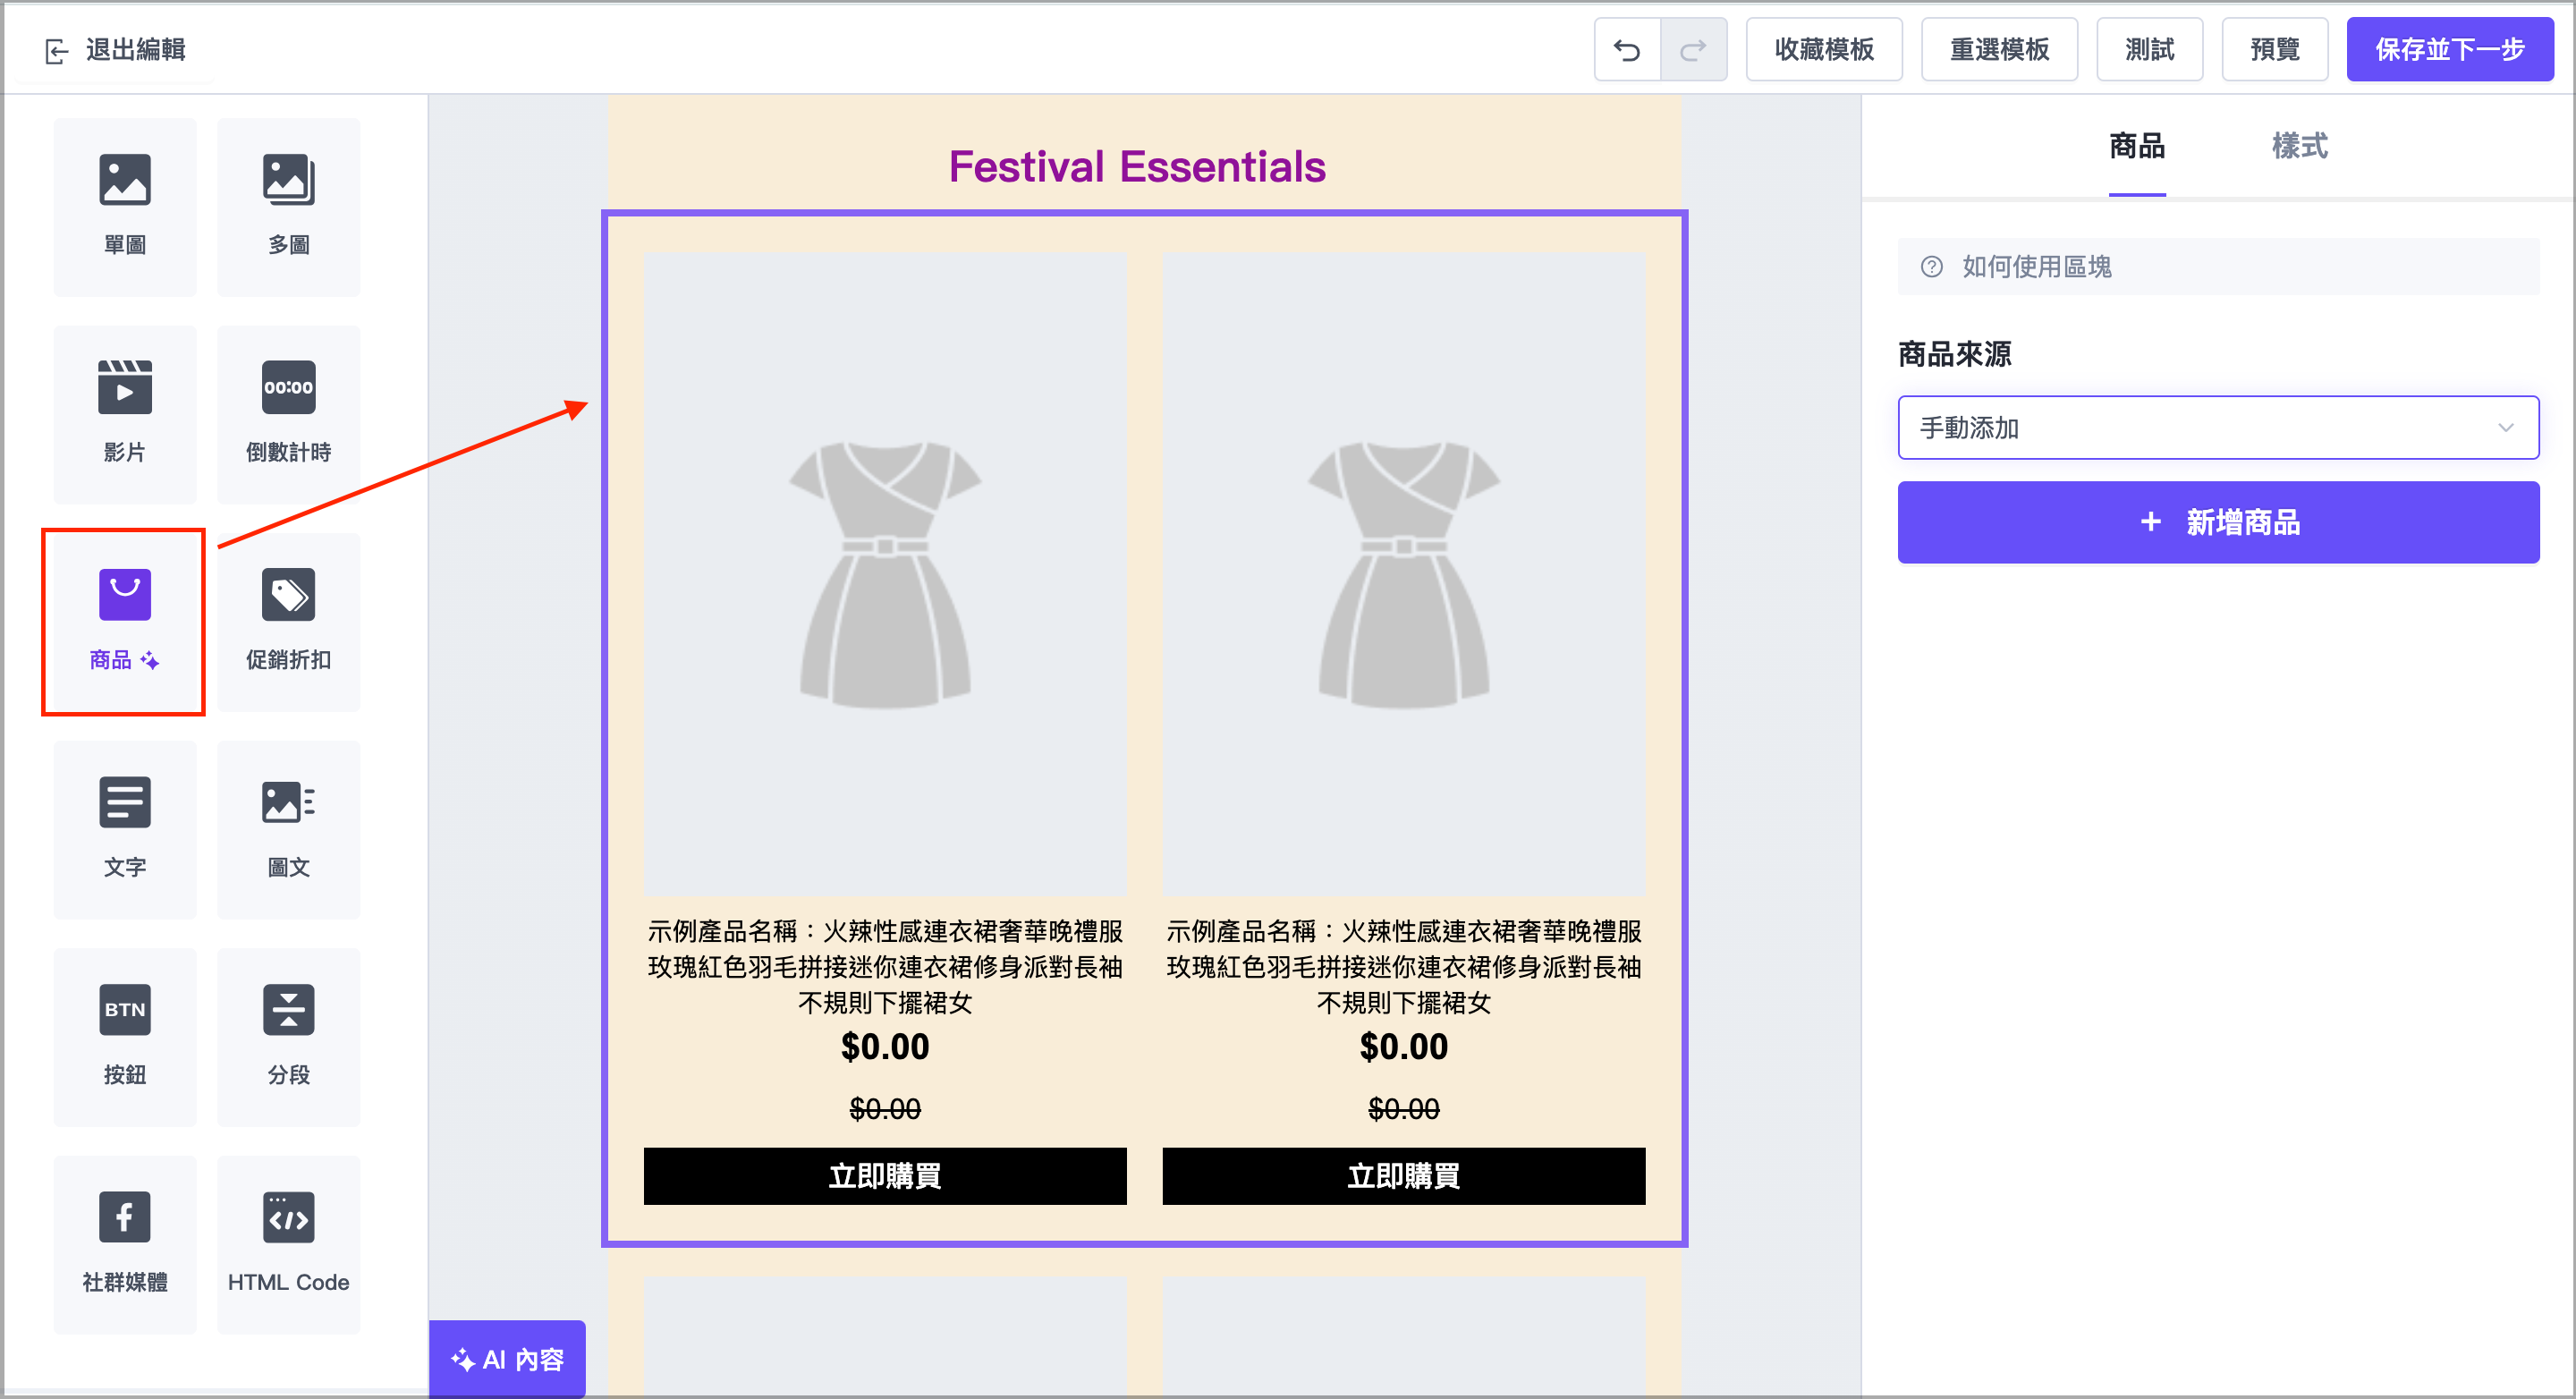
Task: Click the undo arrow icon
Action: click(x=1627, y=49)
